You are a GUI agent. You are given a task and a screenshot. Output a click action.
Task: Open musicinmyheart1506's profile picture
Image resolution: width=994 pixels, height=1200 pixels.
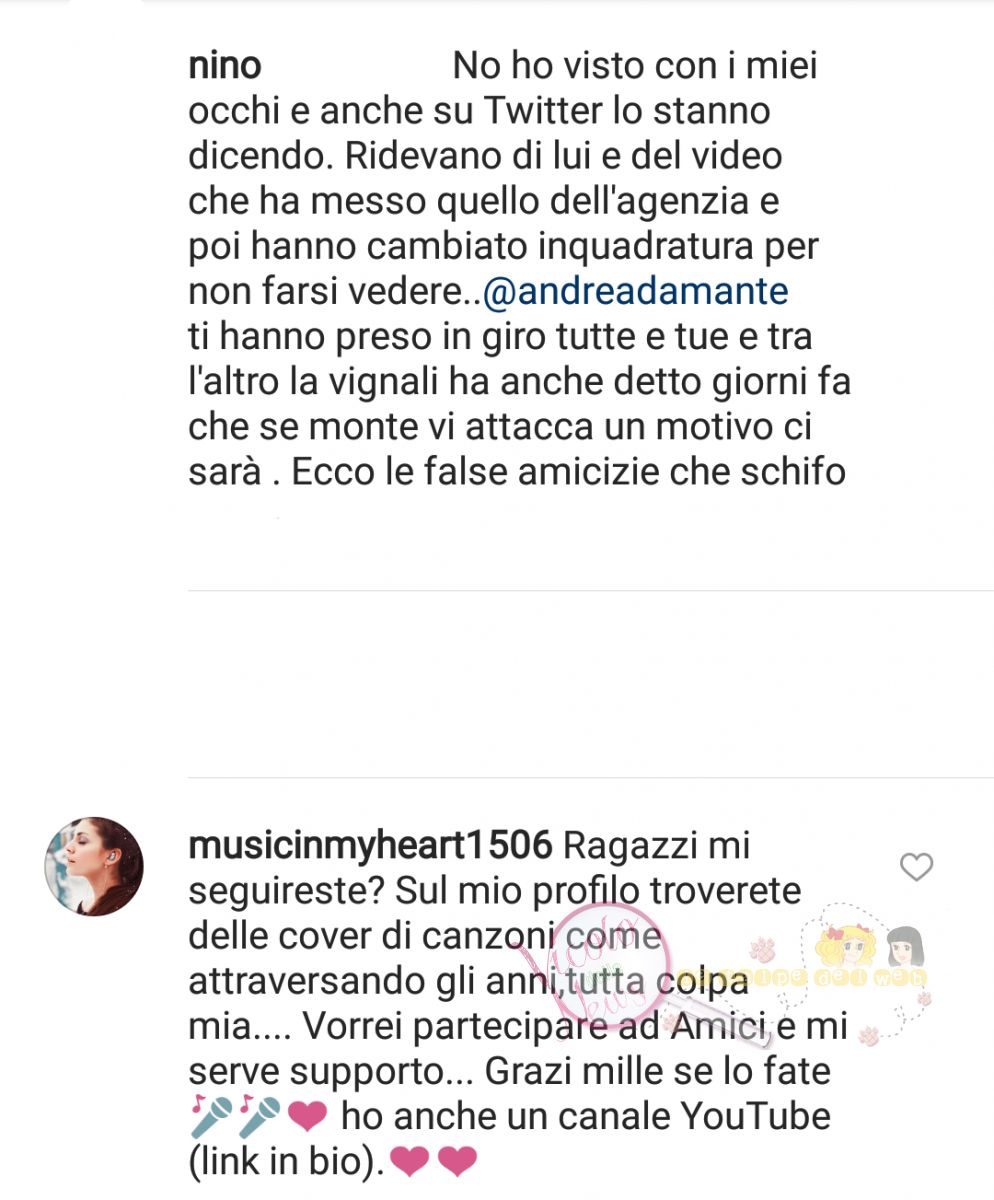click(95, 866)
